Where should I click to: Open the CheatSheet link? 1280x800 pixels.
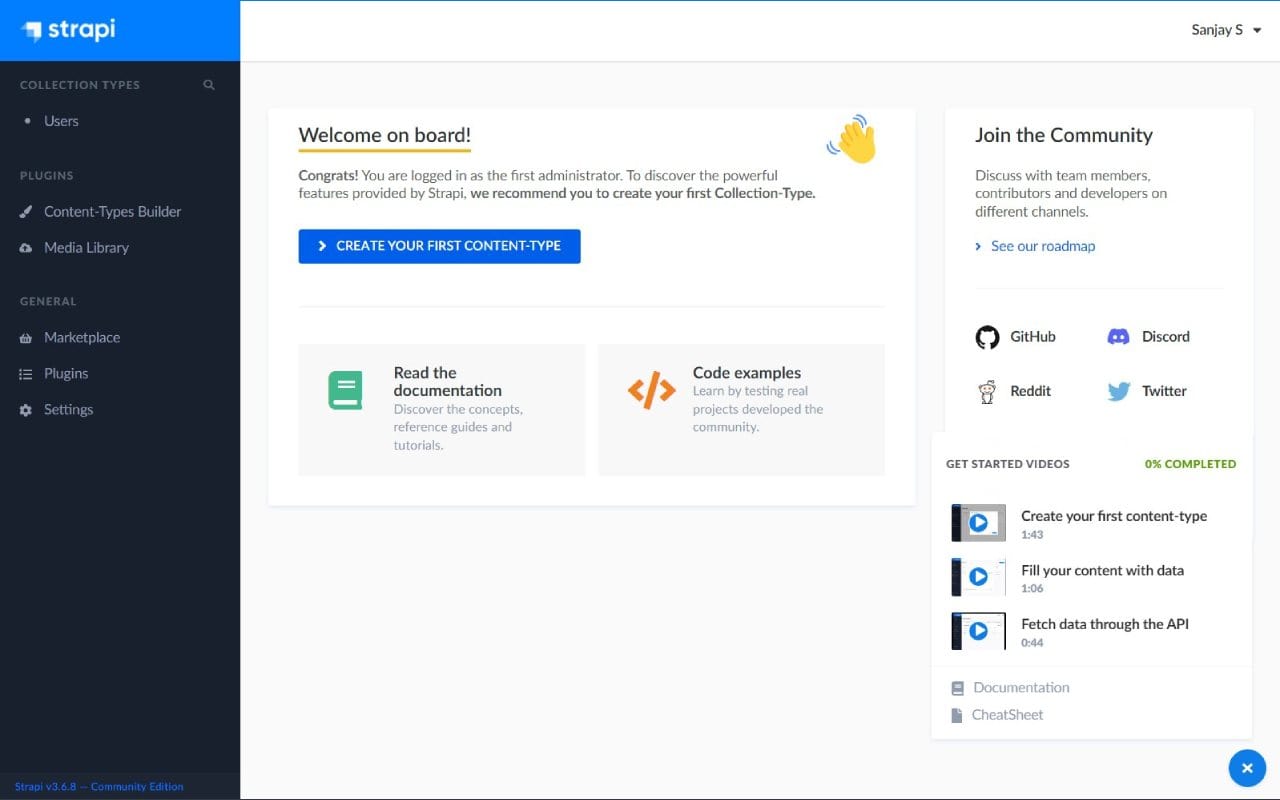click(x=1006, y=714)
